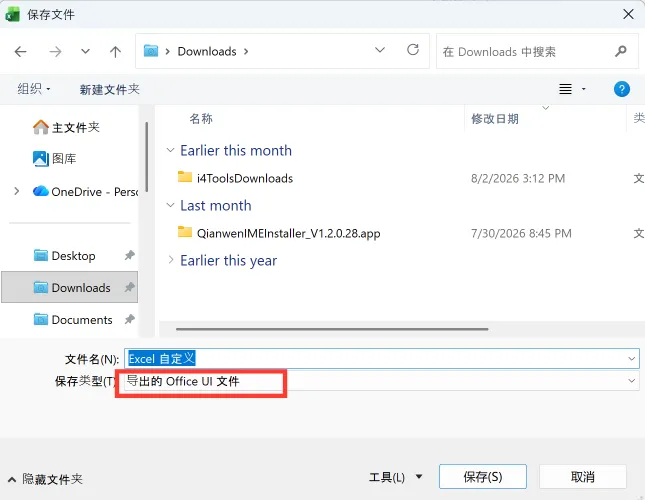Expand the OneDrive tree node
The height and width of the screenshot is (500, 645).
point(16,191)
